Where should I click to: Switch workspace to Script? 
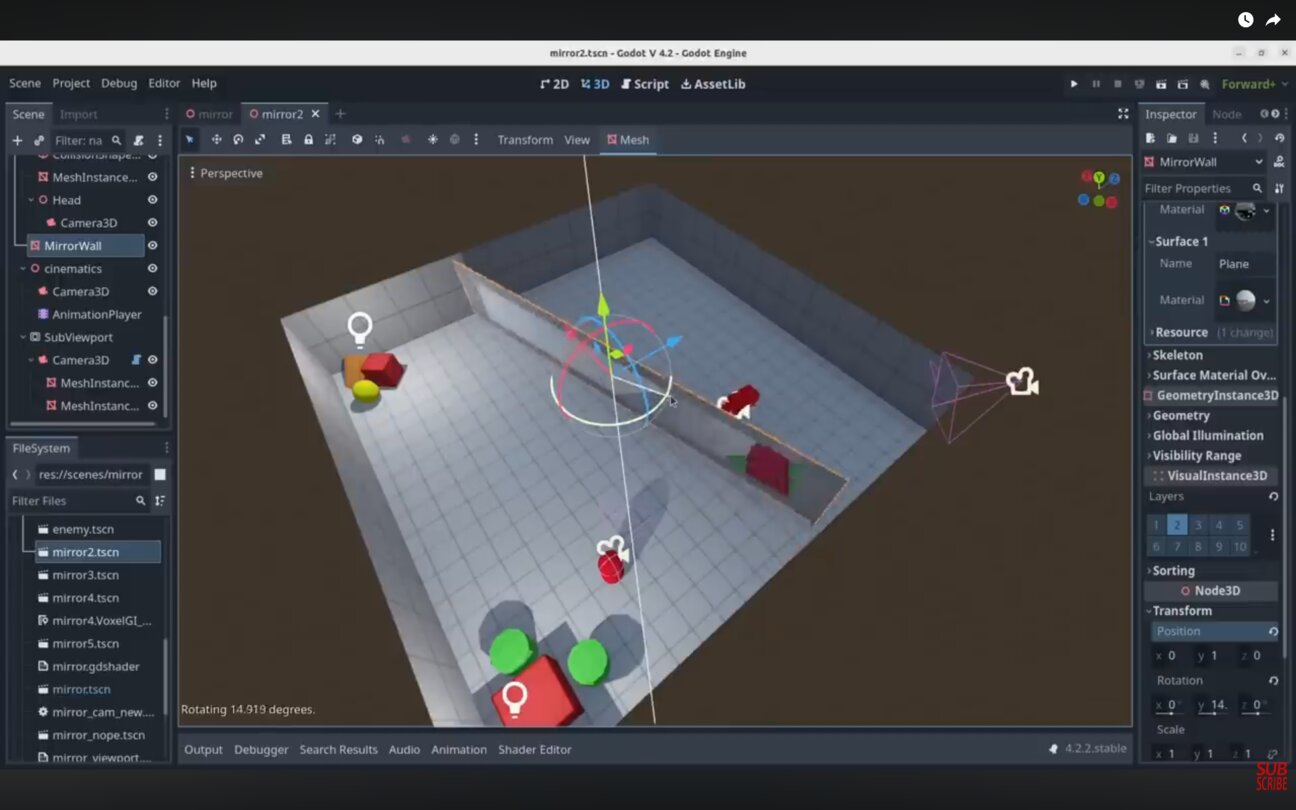click(x=645, y=84)
